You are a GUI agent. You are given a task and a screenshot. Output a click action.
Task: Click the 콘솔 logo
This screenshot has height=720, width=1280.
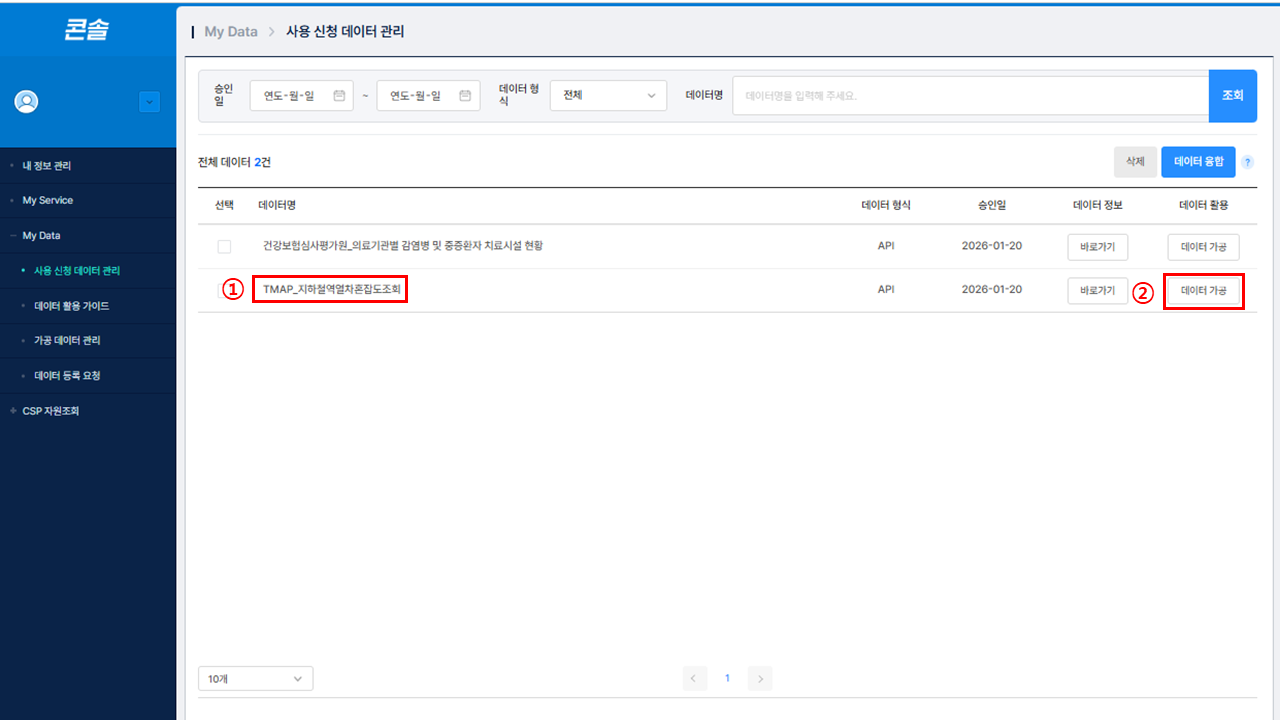[87, 31]
